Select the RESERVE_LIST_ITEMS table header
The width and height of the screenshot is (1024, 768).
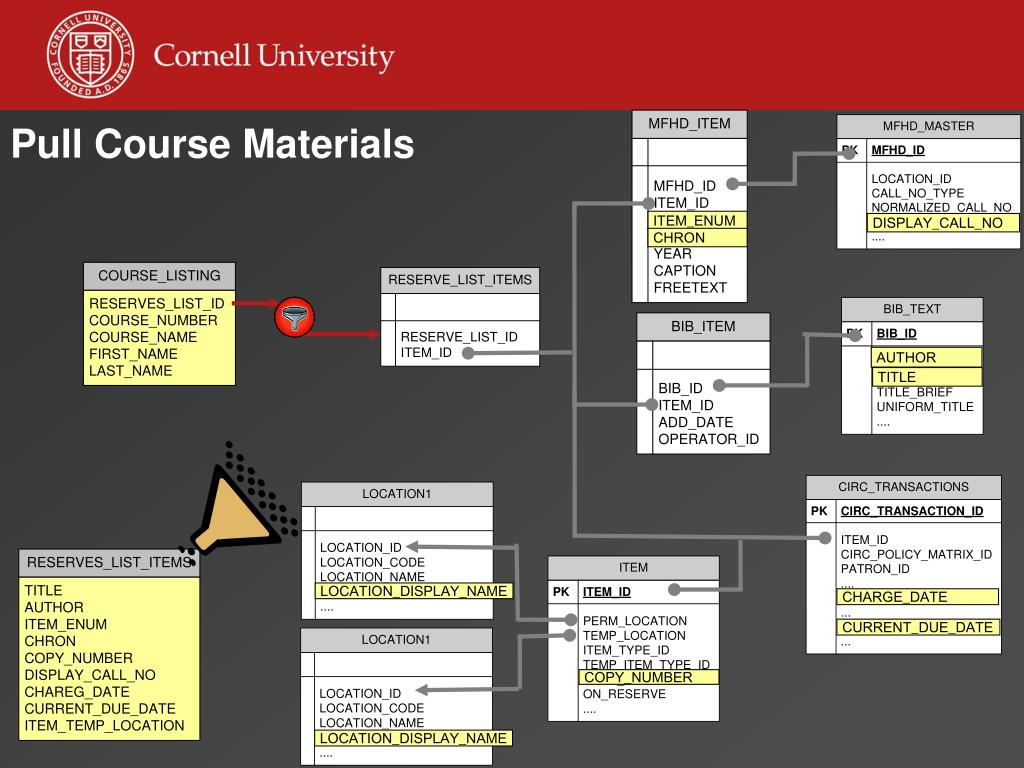click(460, 280)
